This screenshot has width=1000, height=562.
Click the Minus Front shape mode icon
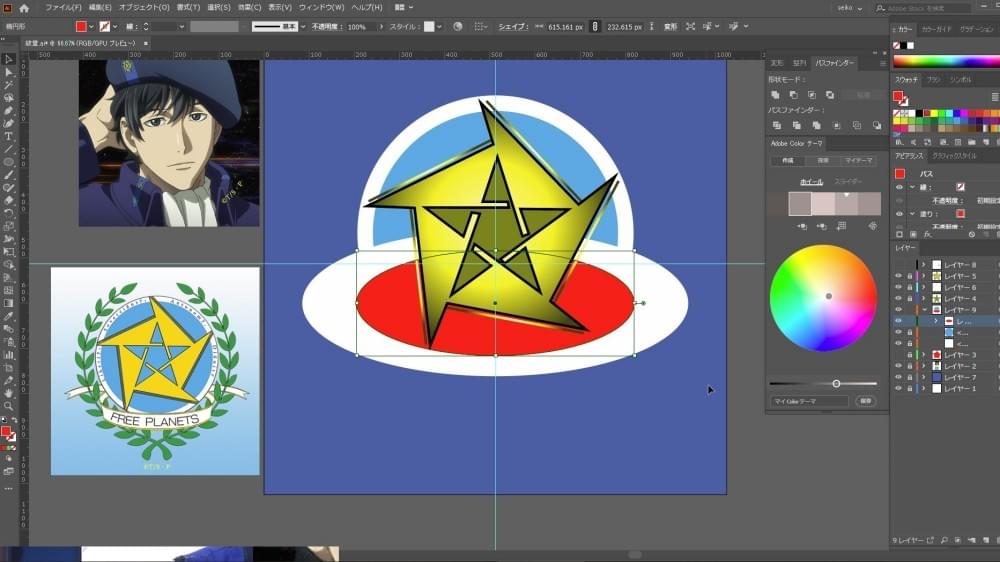point(793,94)
